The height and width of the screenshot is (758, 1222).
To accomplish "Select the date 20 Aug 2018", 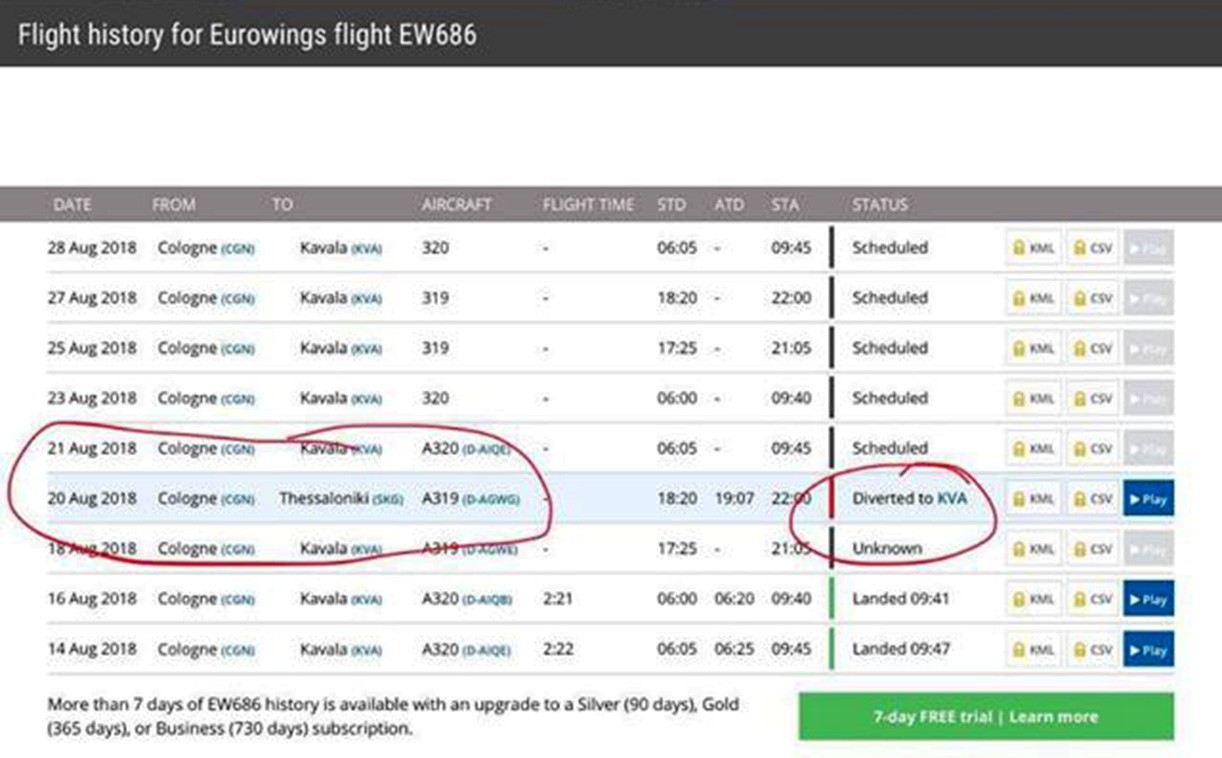I will (92, 498).
